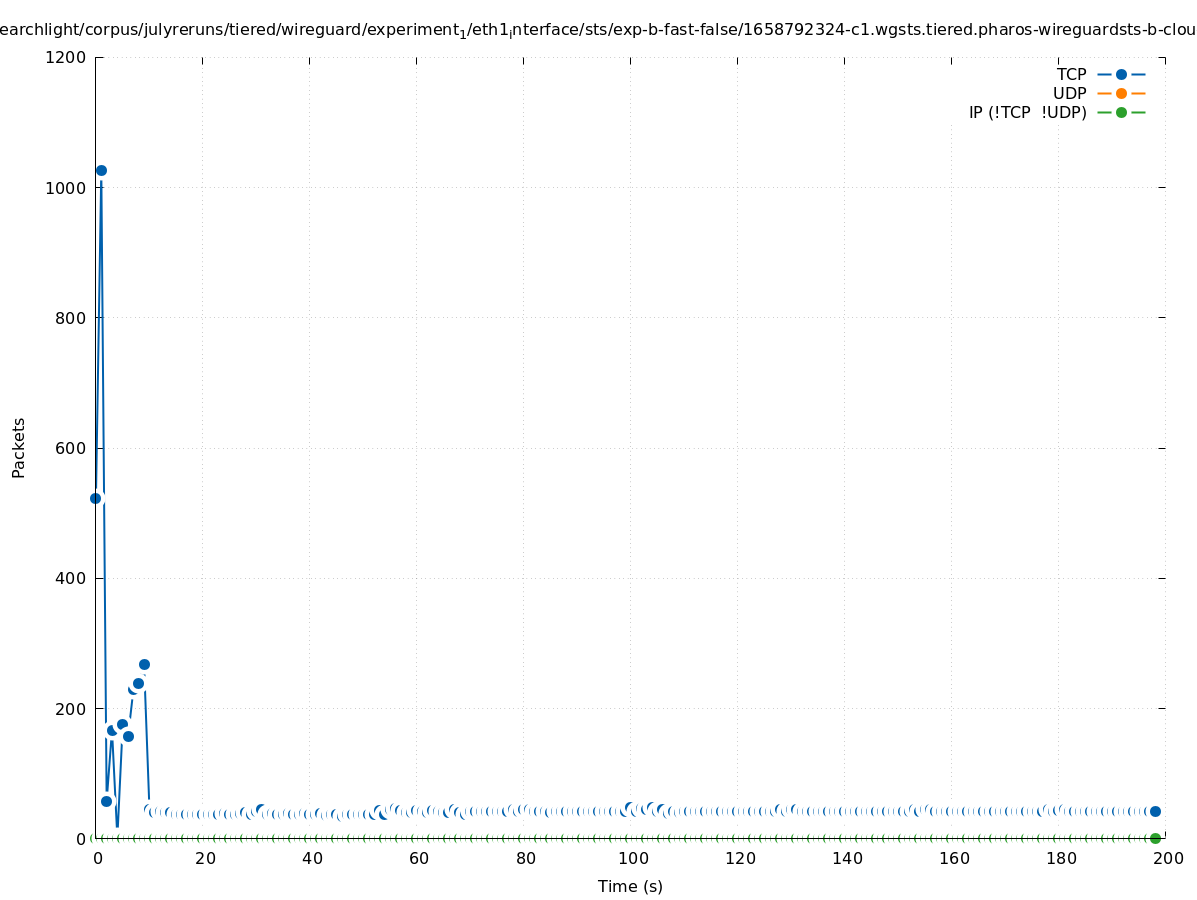Screen dimensions: 1197x900
Task: Click the 400 y-axis tick label
Action: point(71,578)
